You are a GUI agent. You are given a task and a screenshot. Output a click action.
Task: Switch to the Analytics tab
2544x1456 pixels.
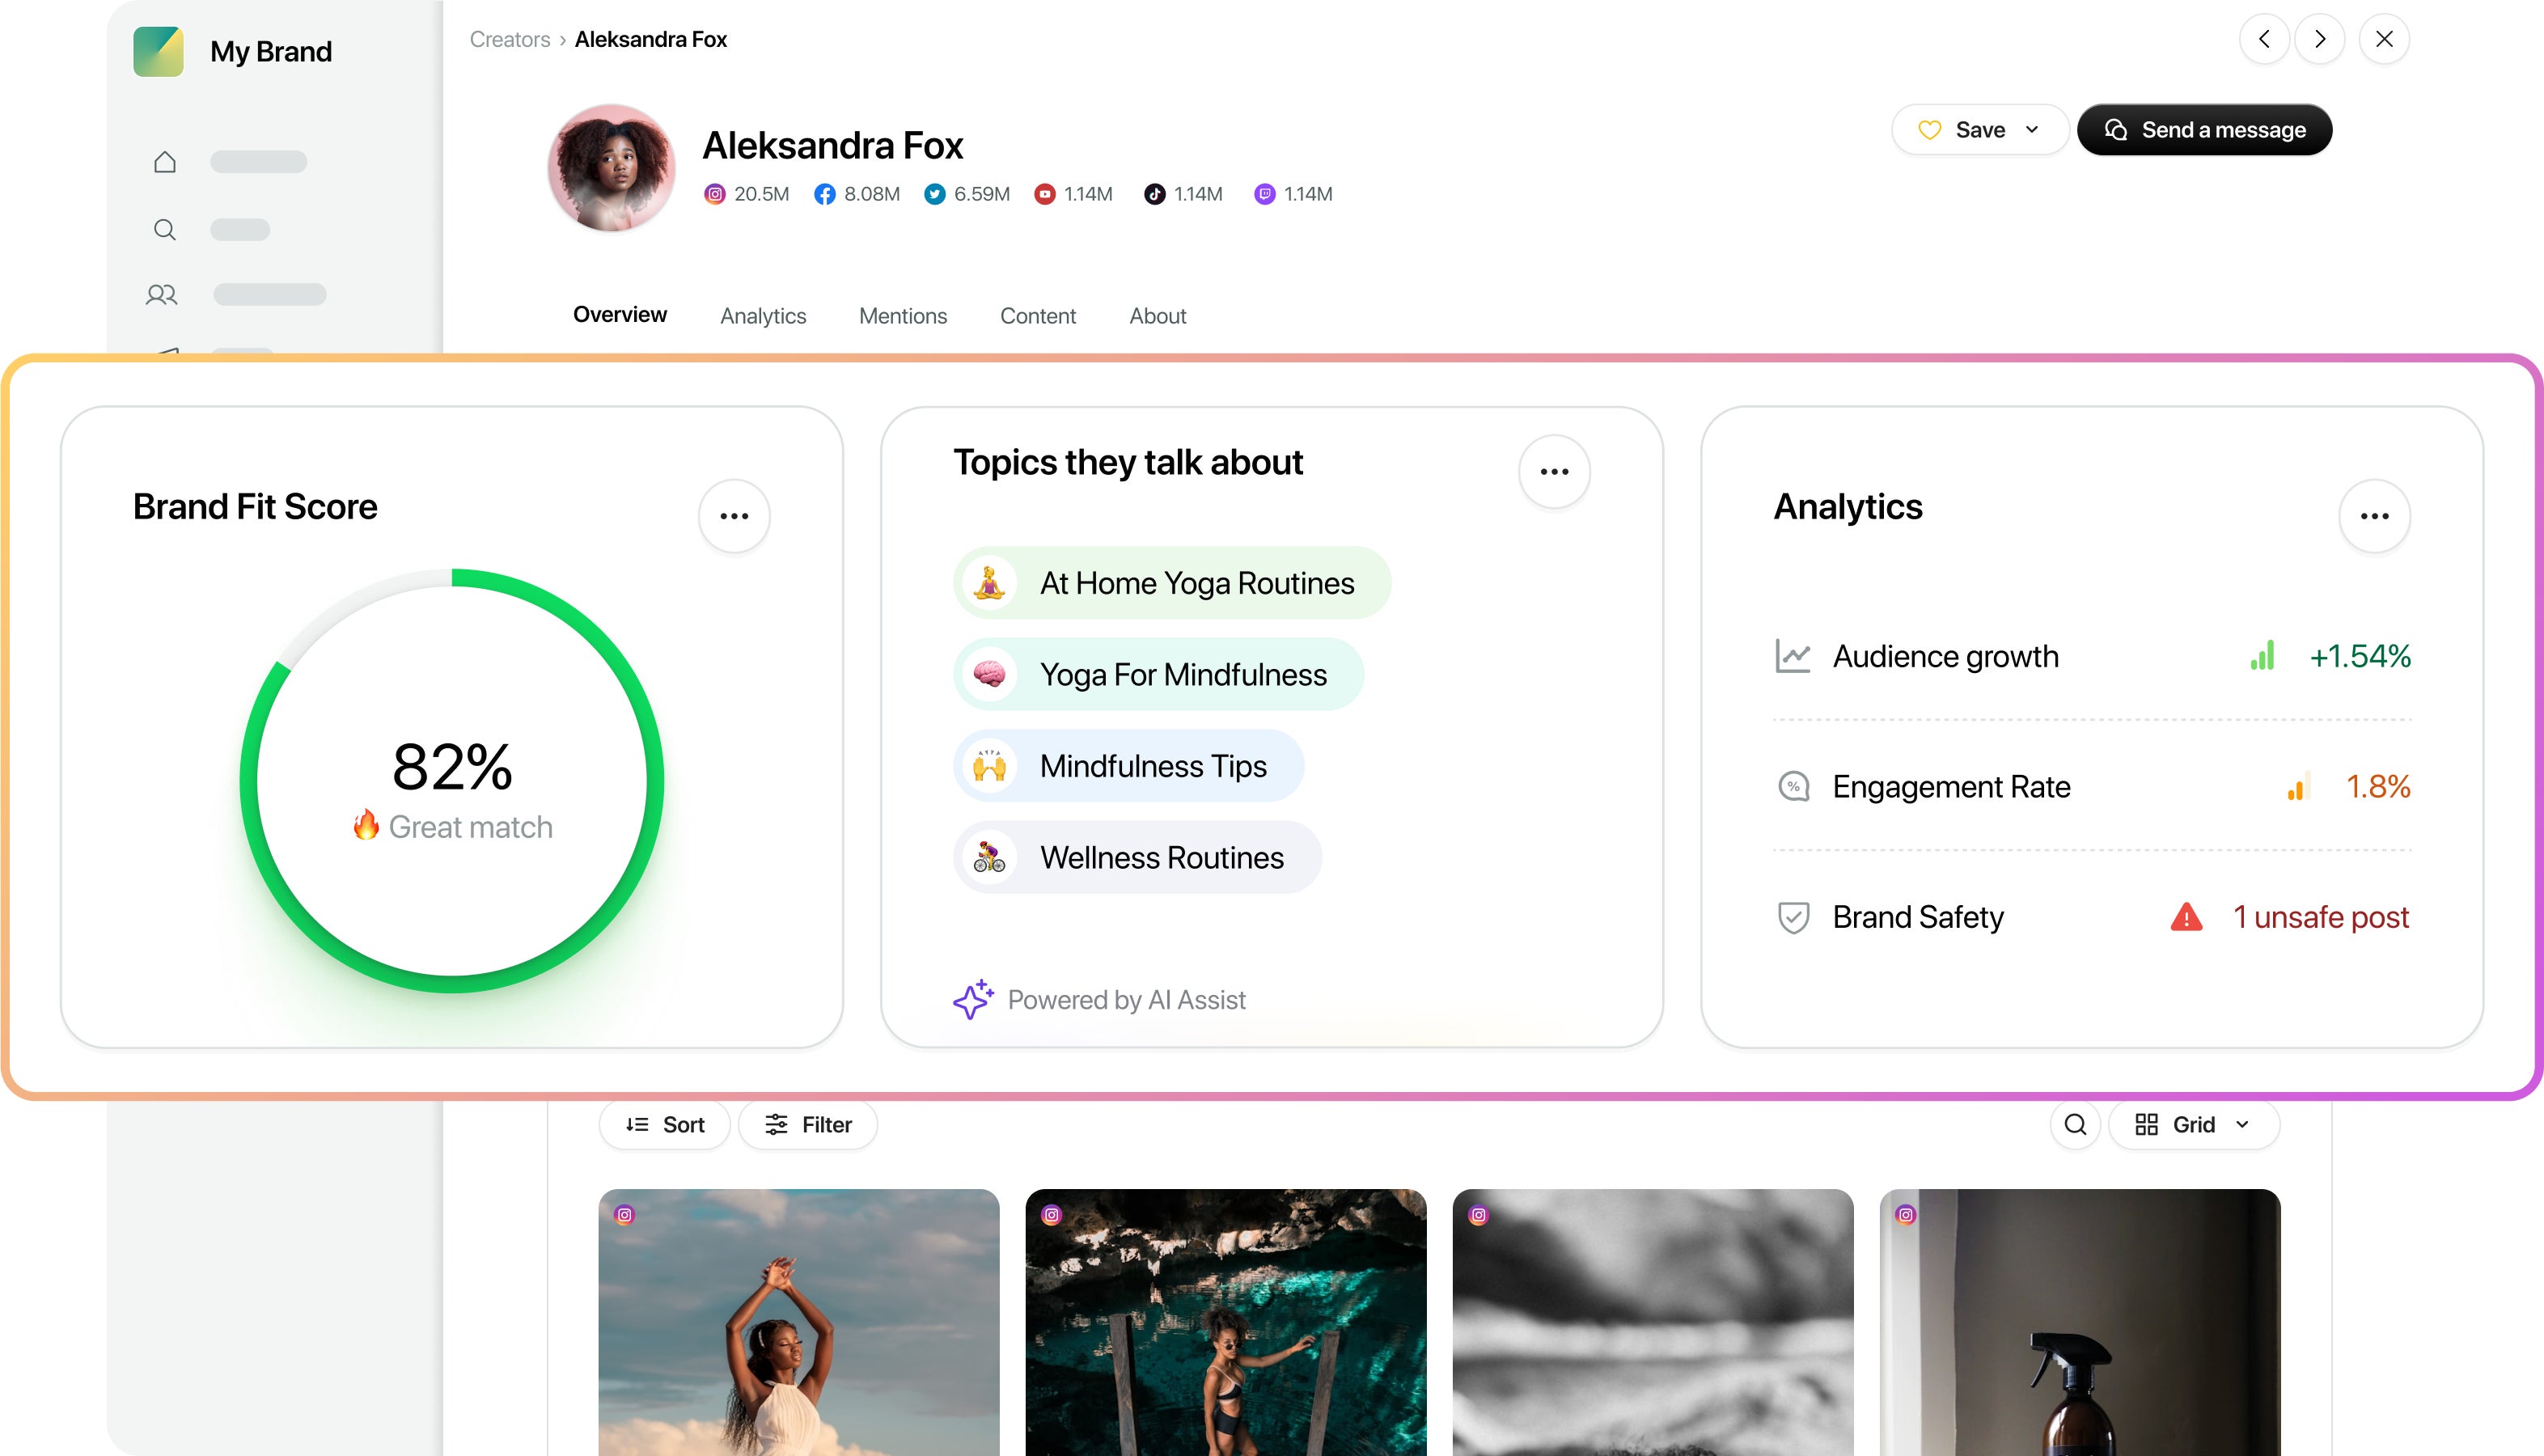click(763, 316)
